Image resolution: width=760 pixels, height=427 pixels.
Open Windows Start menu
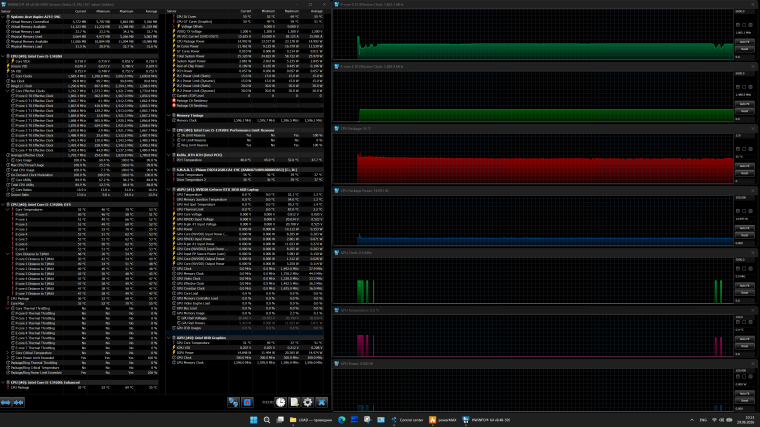pyautogui.click(x=253, y=420)
